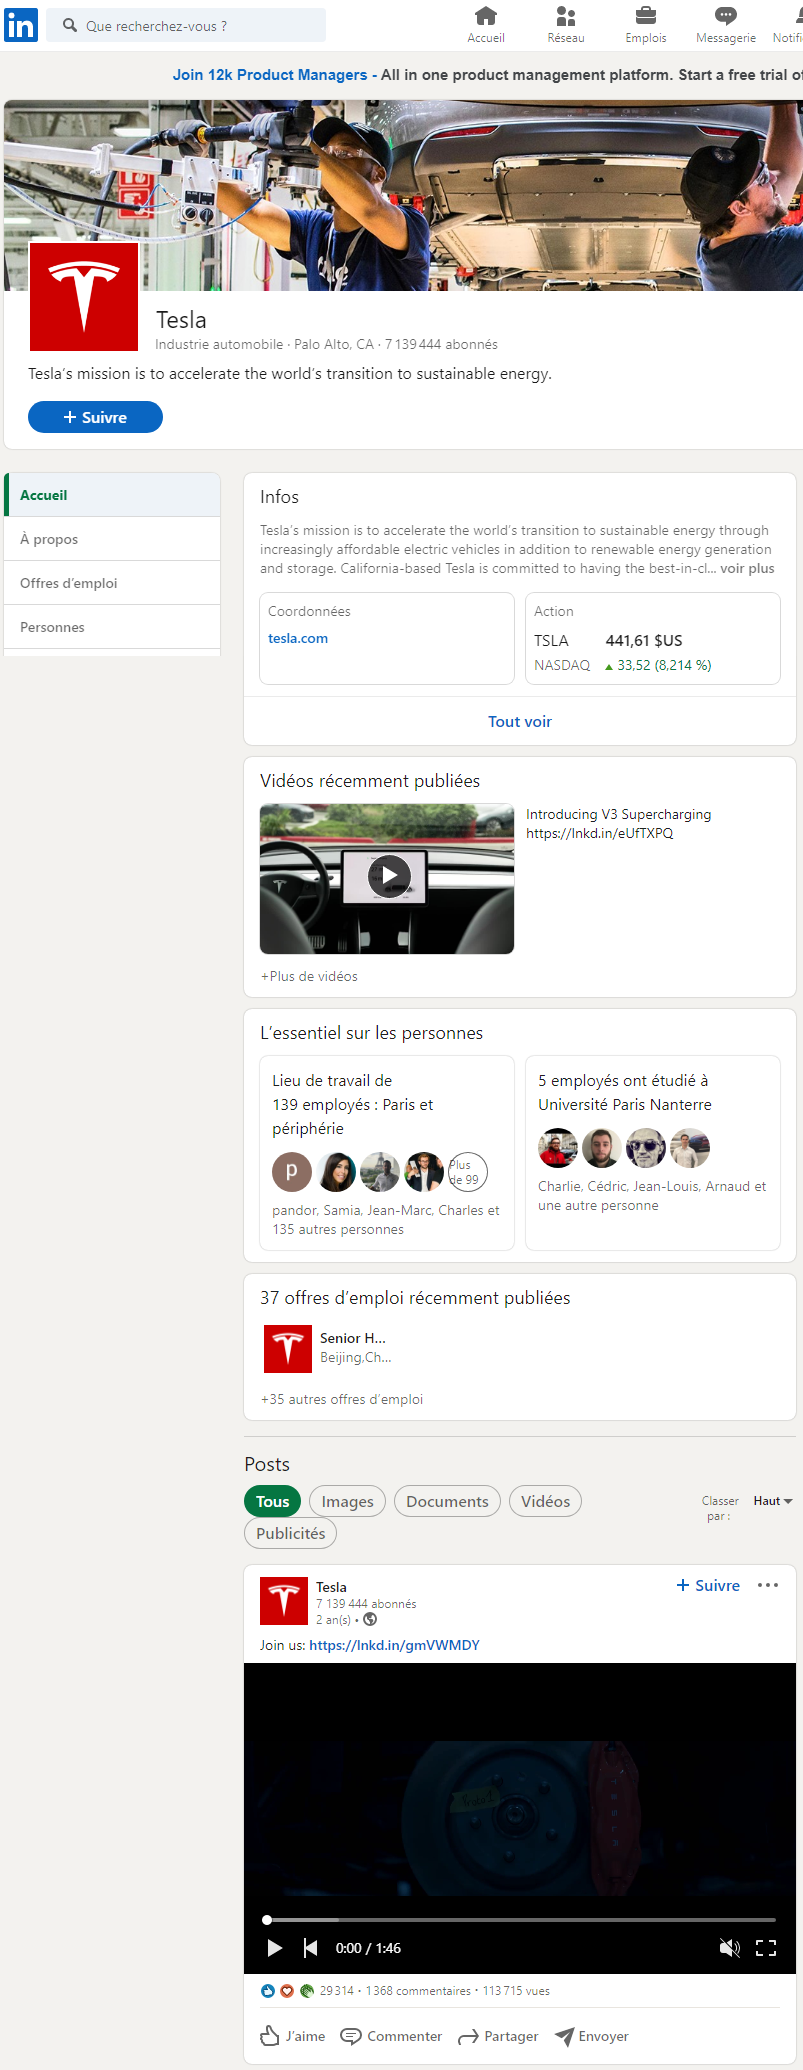This screenshot has width=803, height=2070.
Task: Click the Envoyer send button
Action: coord(592,2036)
